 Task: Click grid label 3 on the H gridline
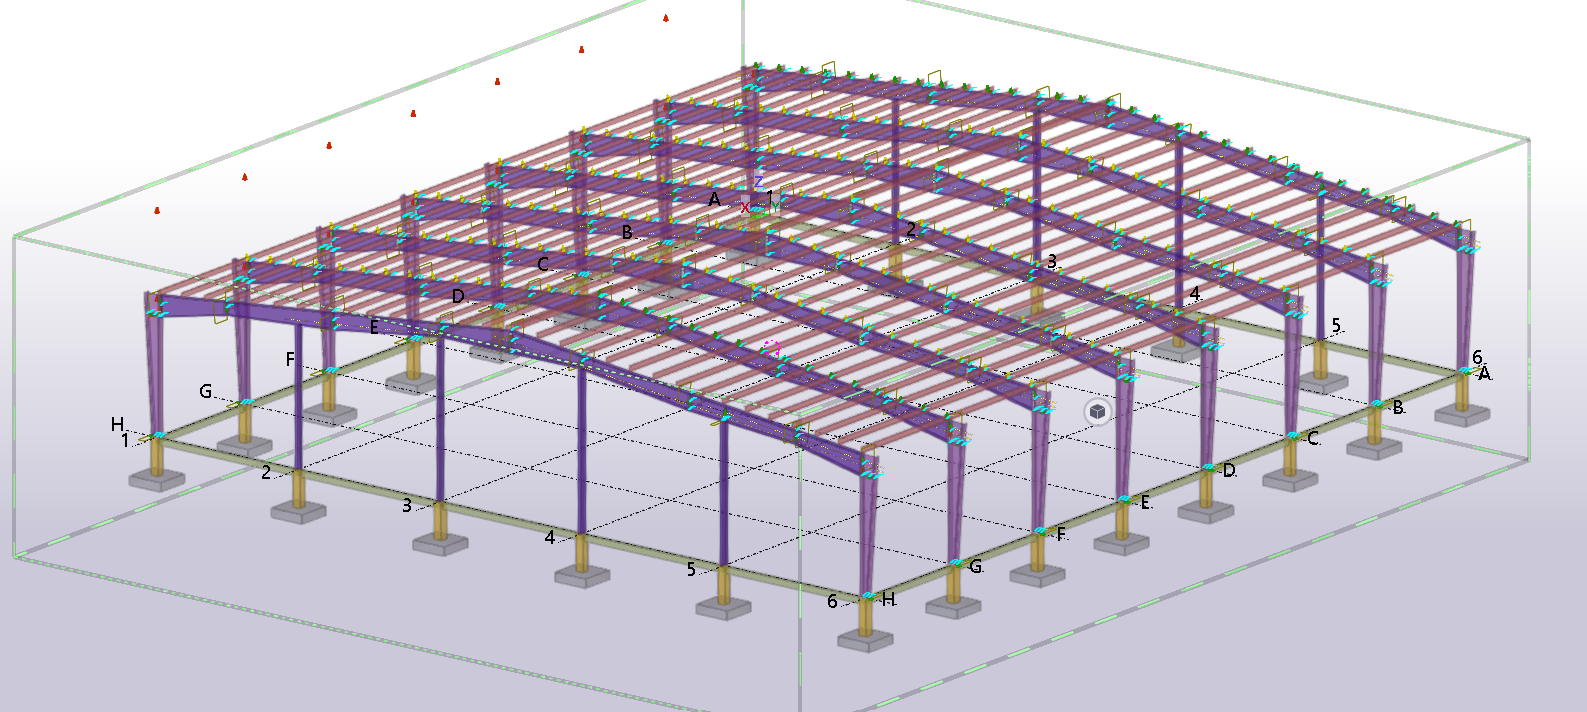(x=407, y=505)
